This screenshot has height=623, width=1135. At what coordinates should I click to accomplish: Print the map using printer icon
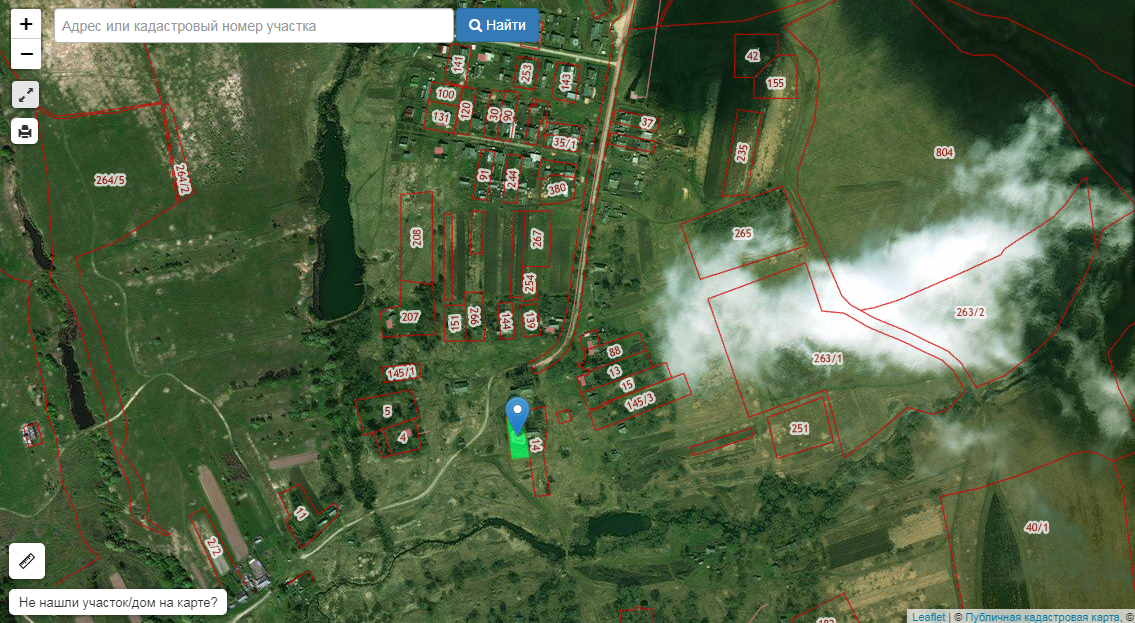click(x=26, y=131)
